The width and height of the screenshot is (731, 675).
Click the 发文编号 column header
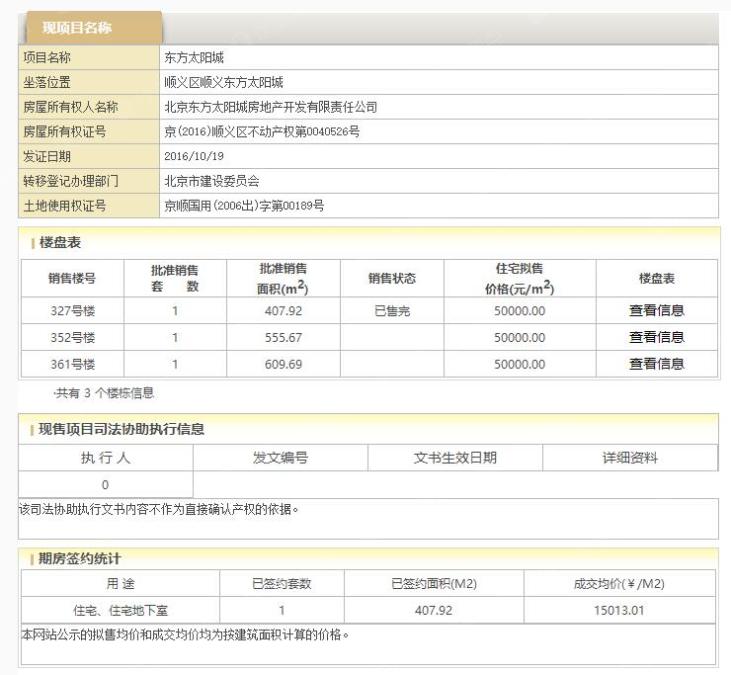[280, 458]
